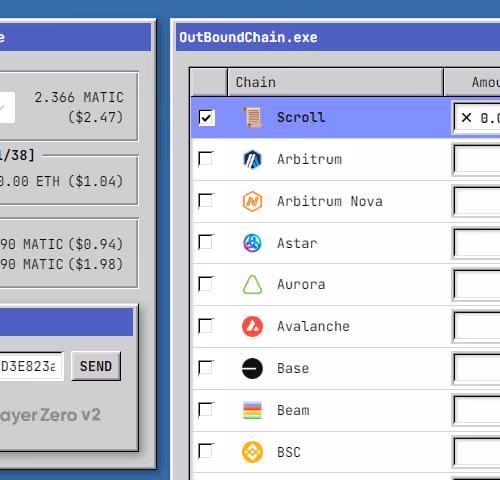Enable the Arbitrum checkbox
Screen dimensions: 500x480
click(x=206, y=159)
